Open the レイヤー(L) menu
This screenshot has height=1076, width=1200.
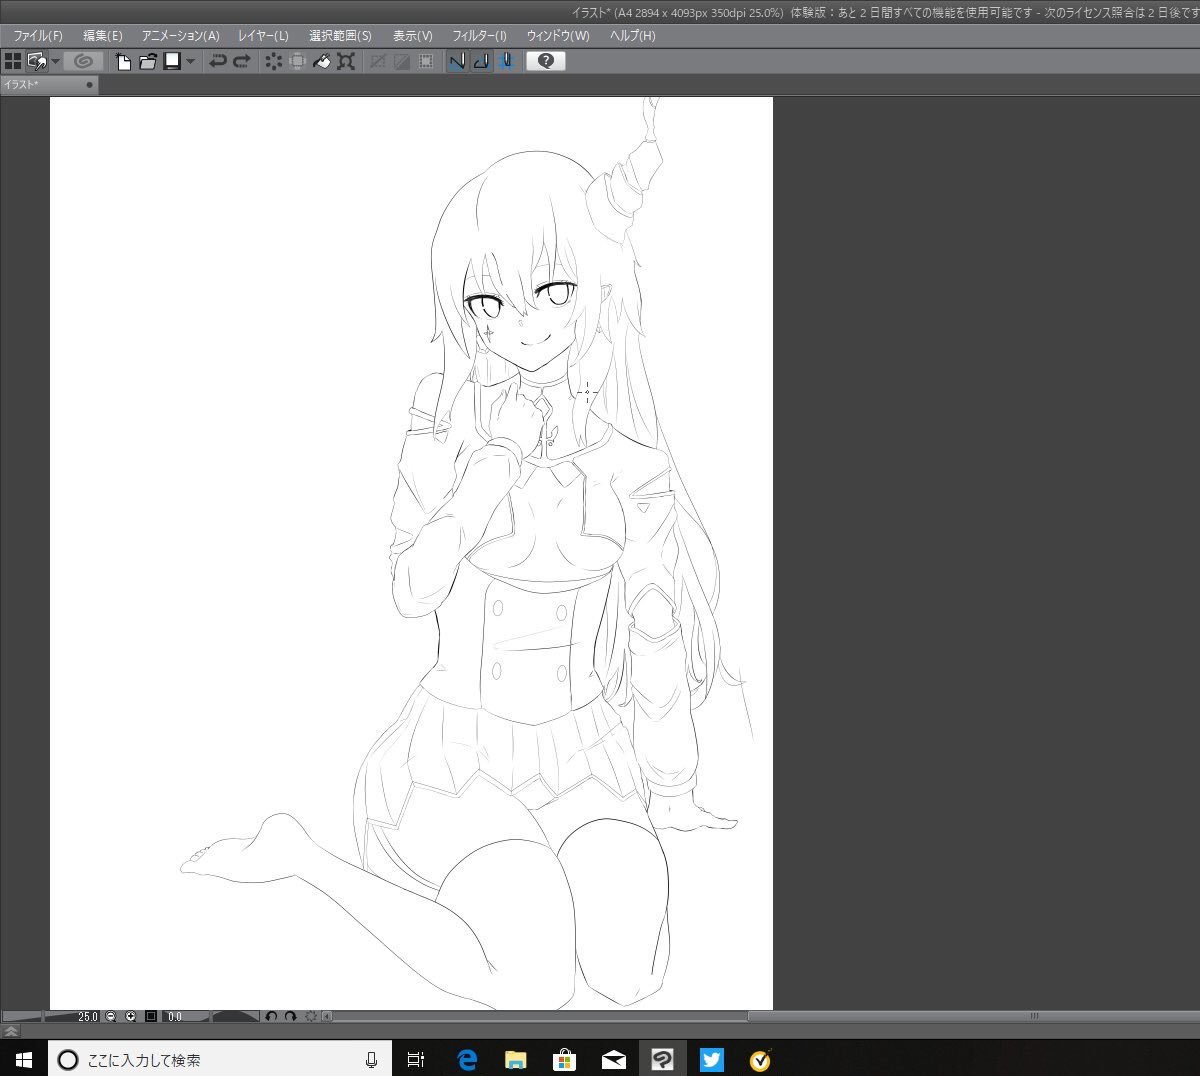pyautogui.click(x=263, y=35)
